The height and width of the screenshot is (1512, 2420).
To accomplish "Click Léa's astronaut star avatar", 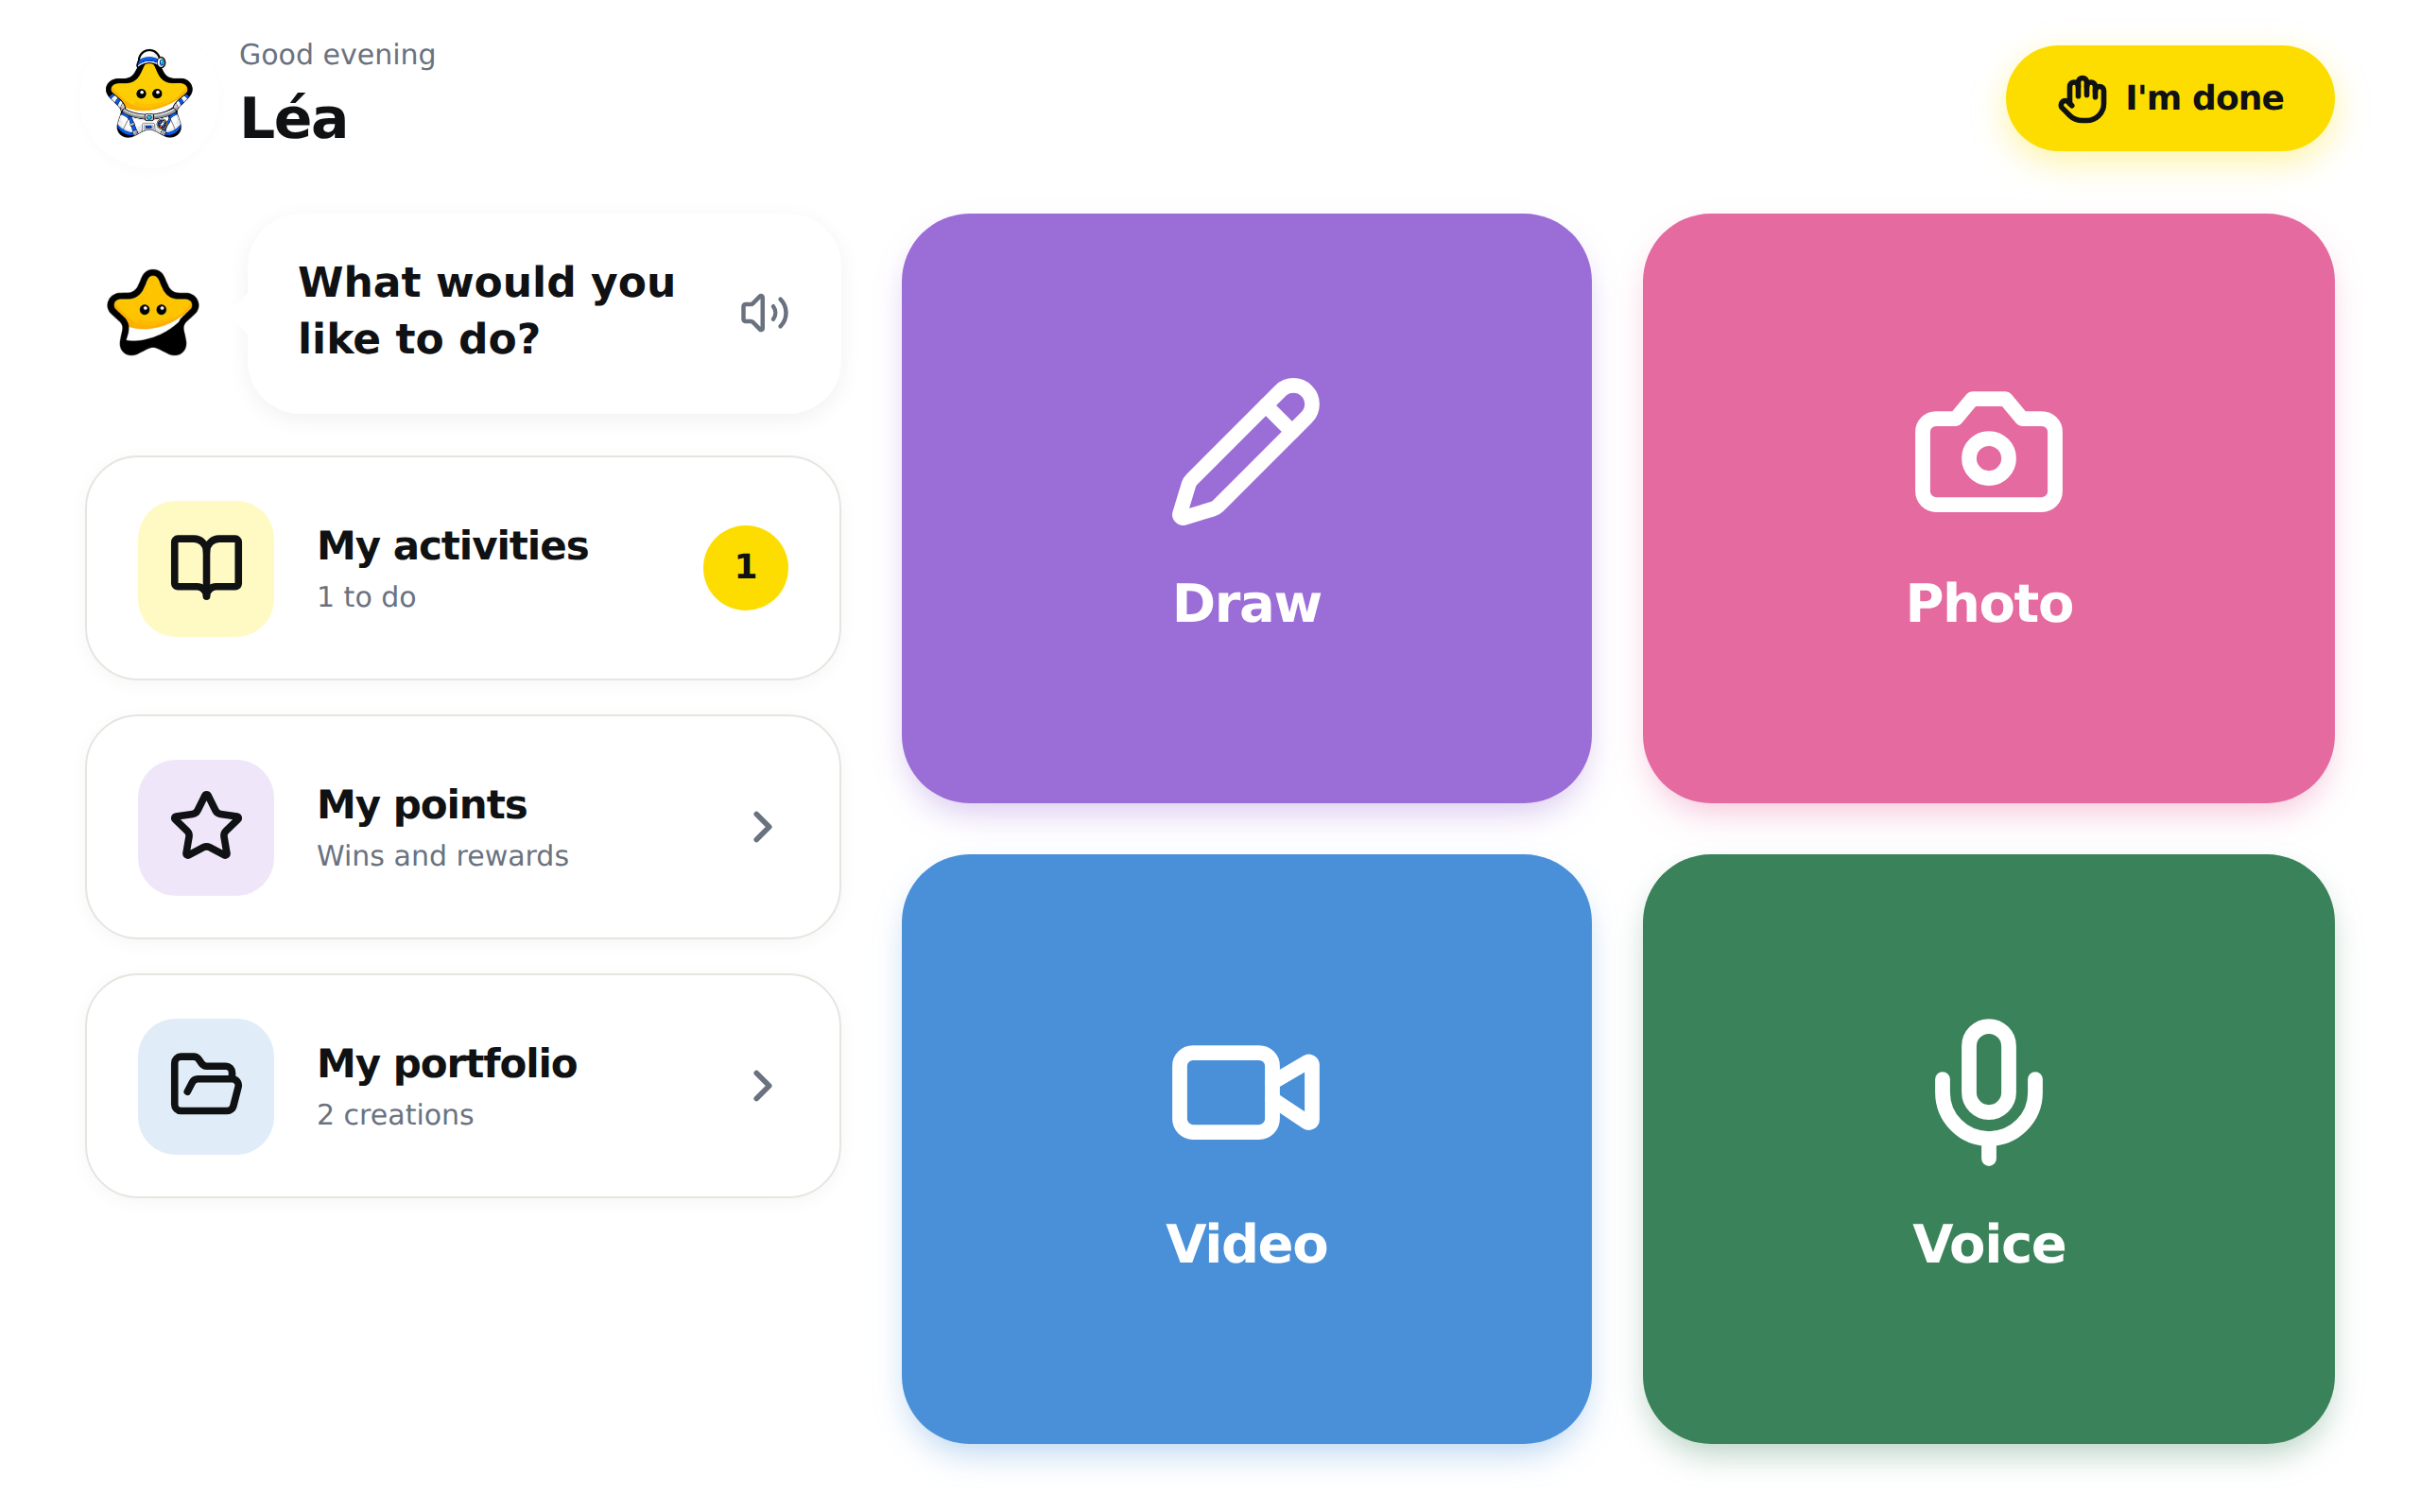I will 150,95.
